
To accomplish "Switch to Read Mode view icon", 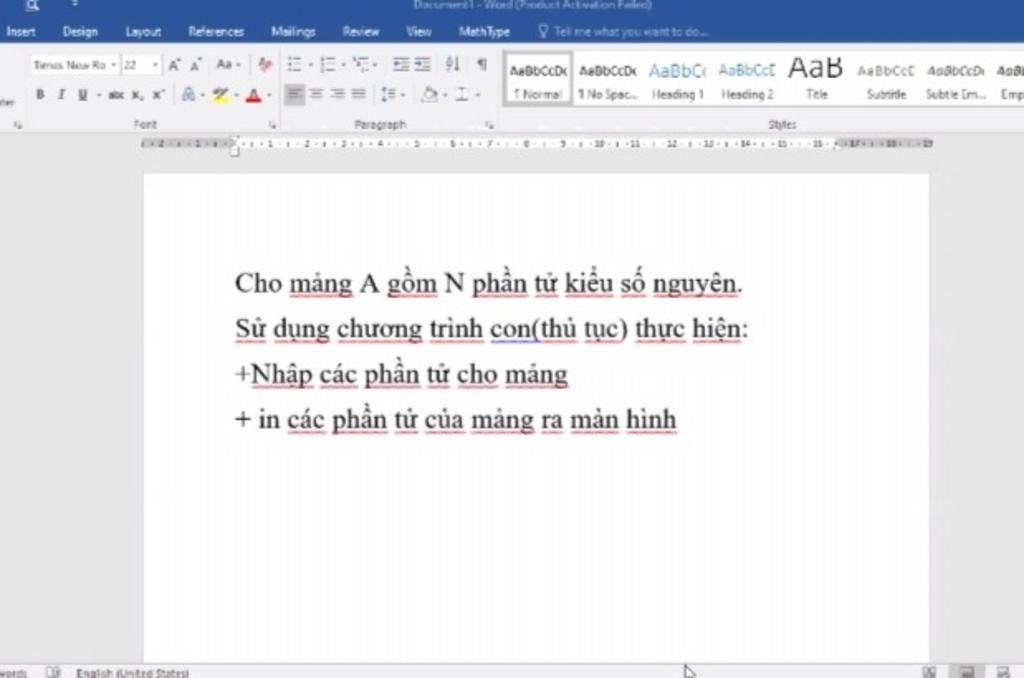I will [929, 671].
